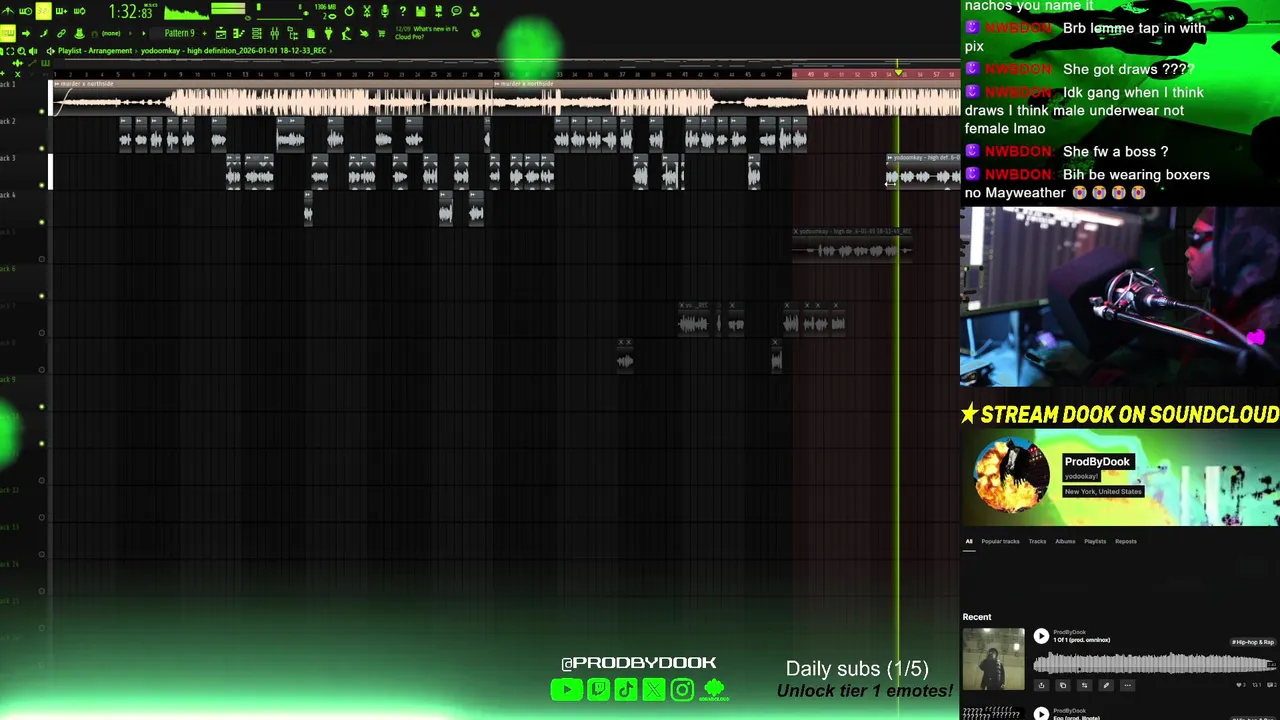Screen dimensions: 1280x720
Task: Expand arrow after the REC clip name
Action: 330,51
